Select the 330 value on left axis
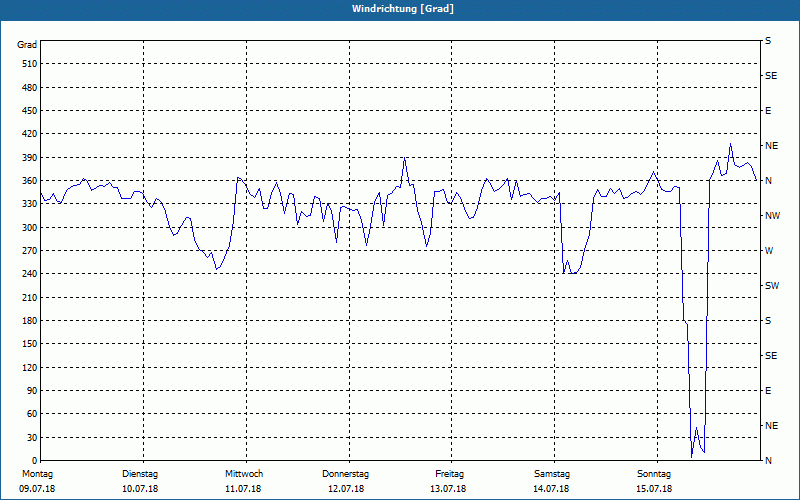Image resolution: width=800 pixels, height=500 pixels. click(30, 204)
